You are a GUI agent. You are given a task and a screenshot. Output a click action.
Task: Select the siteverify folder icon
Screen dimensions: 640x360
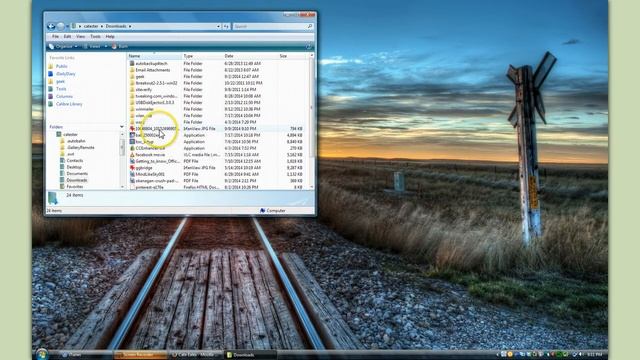132,89
